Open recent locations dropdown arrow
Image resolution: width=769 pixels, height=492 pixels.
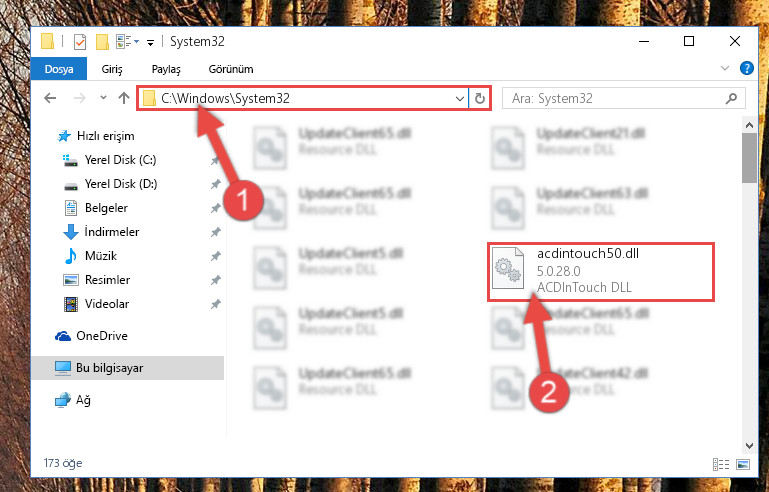(103, 98)
